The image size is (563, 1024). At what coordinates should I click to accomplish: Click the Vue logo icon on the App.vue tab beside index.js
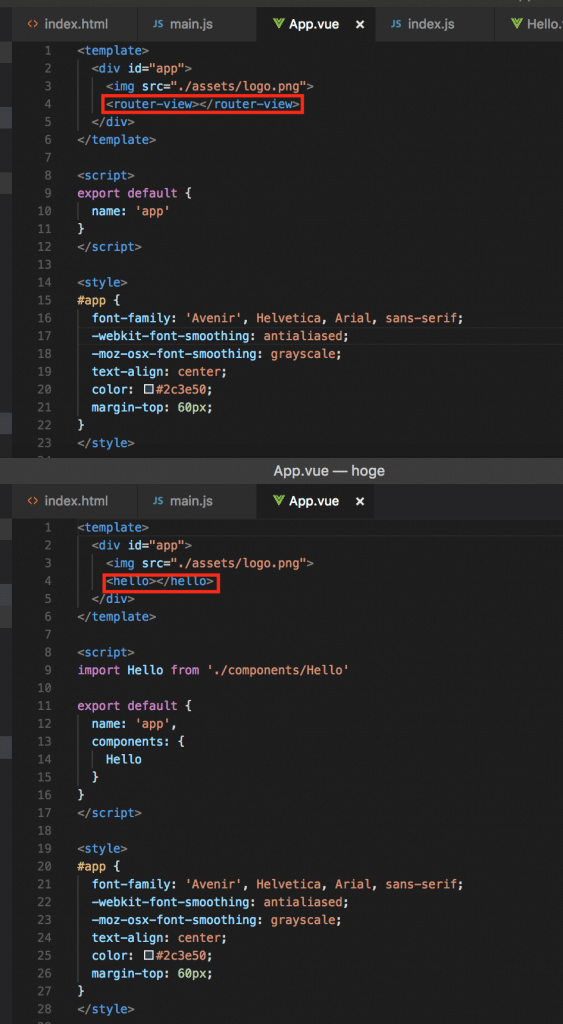278,24
